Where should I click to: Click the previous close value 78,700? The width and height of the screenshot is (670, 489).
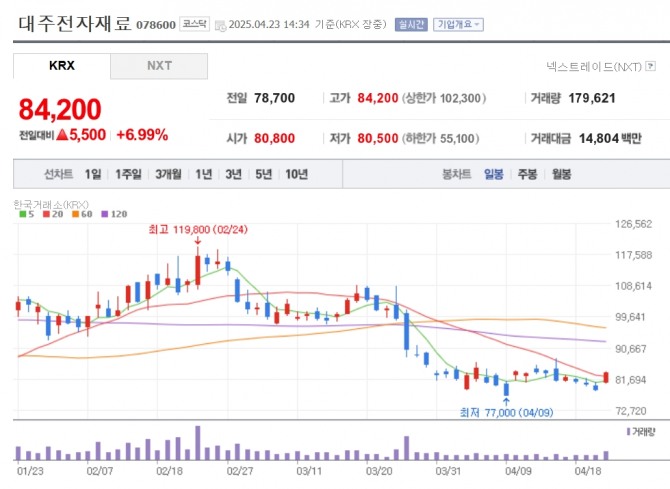[x=274, y=98]
